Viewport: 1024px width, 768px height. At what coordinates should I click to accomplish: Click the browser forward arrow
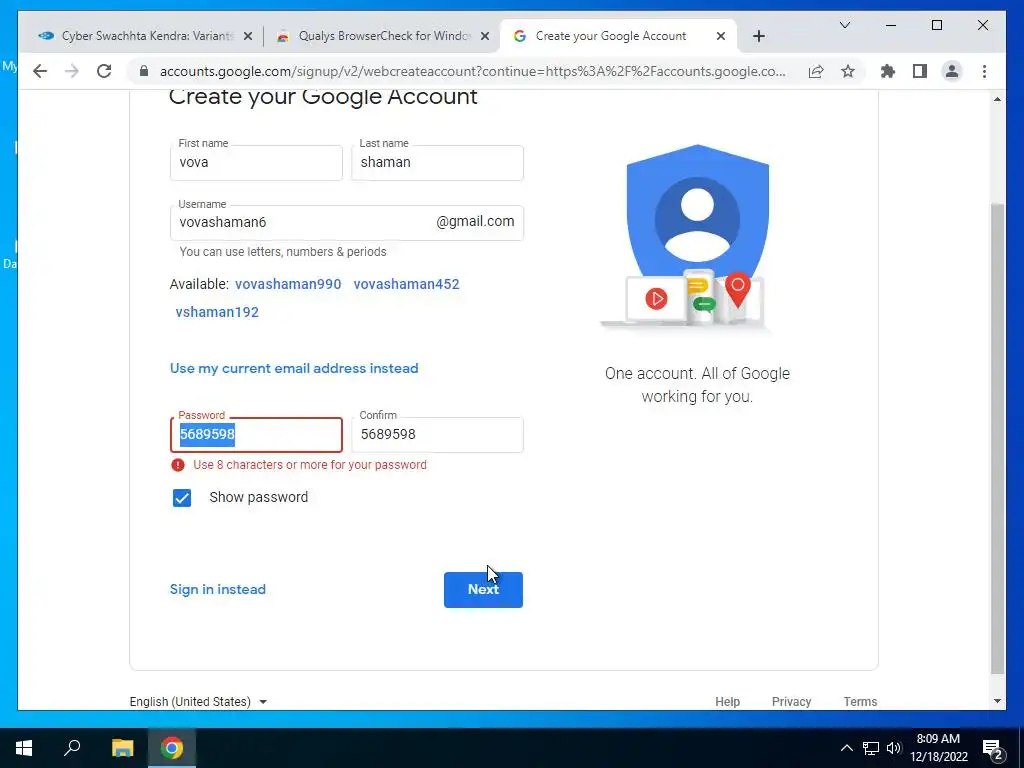point(72,71)
